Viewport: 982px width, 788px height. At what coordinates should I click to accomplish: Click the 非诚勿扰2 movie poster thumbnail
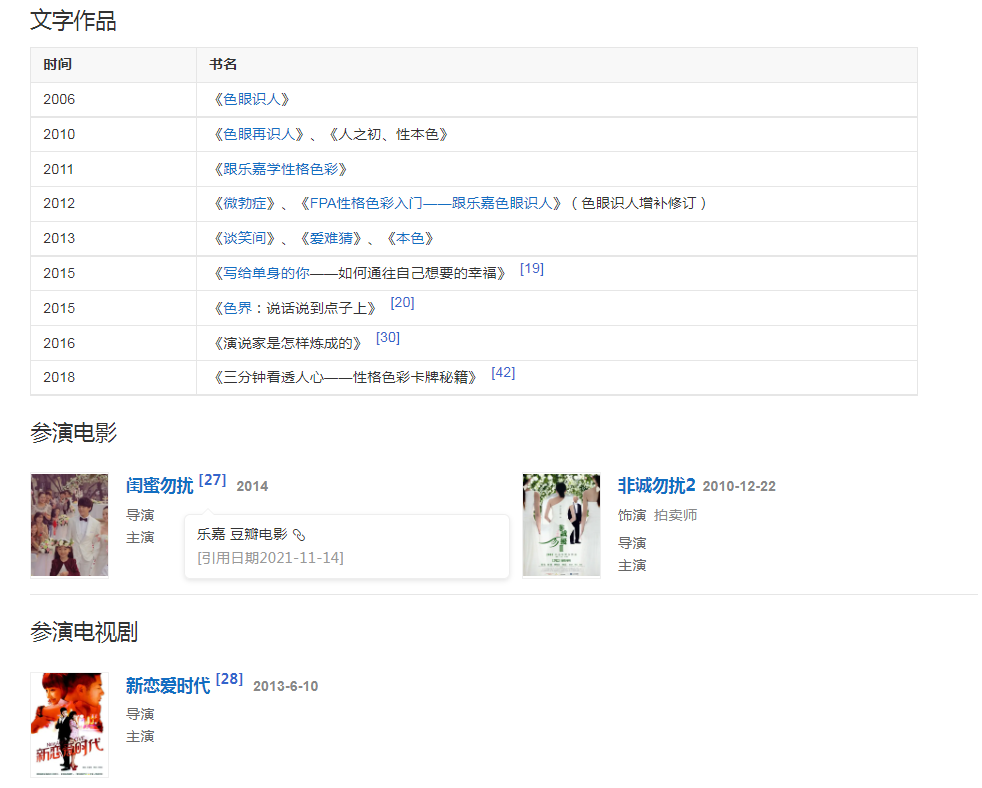click(561, 525)
